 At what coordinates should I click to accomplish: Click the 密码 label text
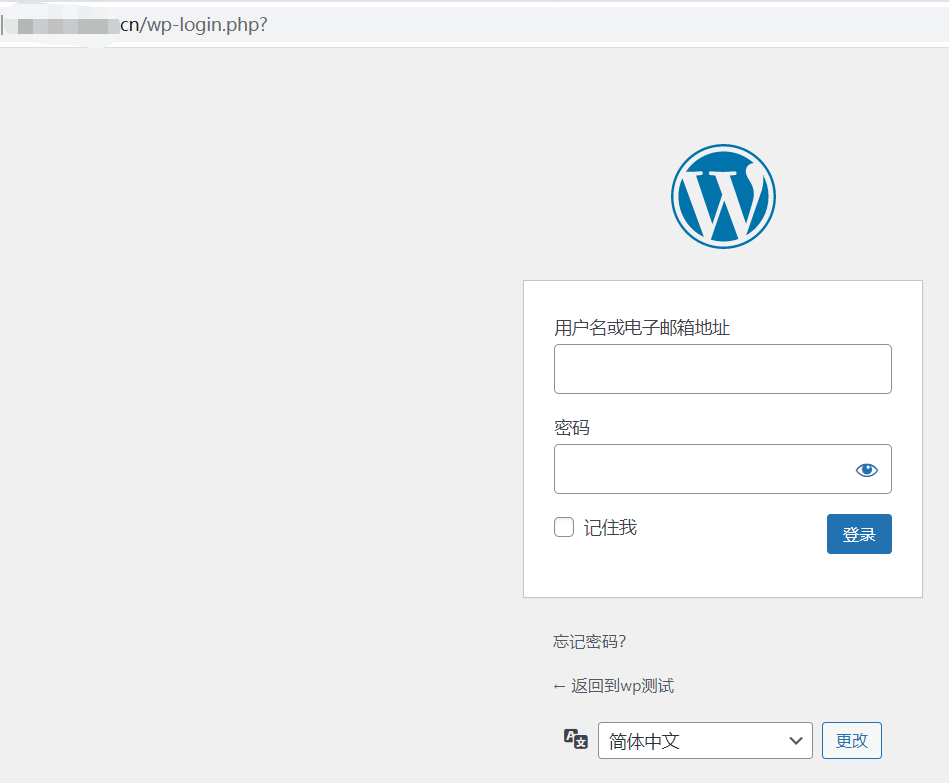[x=571, y=428]
